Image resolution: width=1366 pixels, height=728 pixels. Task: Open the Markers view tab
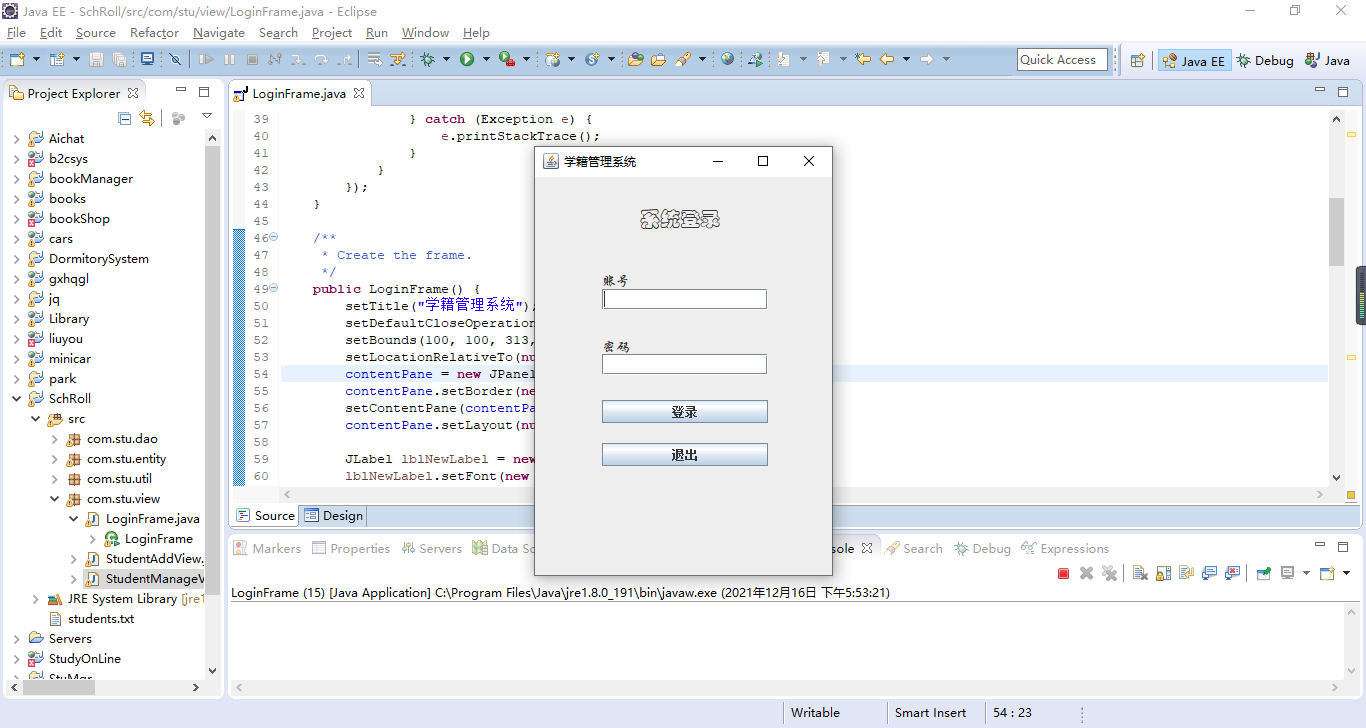pos(267,548)
